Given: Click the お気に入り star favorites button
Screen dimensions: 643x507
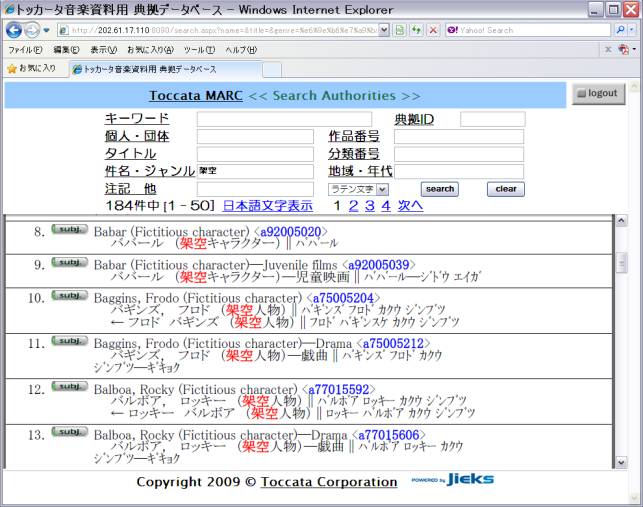Looking at the screenshot, I should [x=32, y=69].
